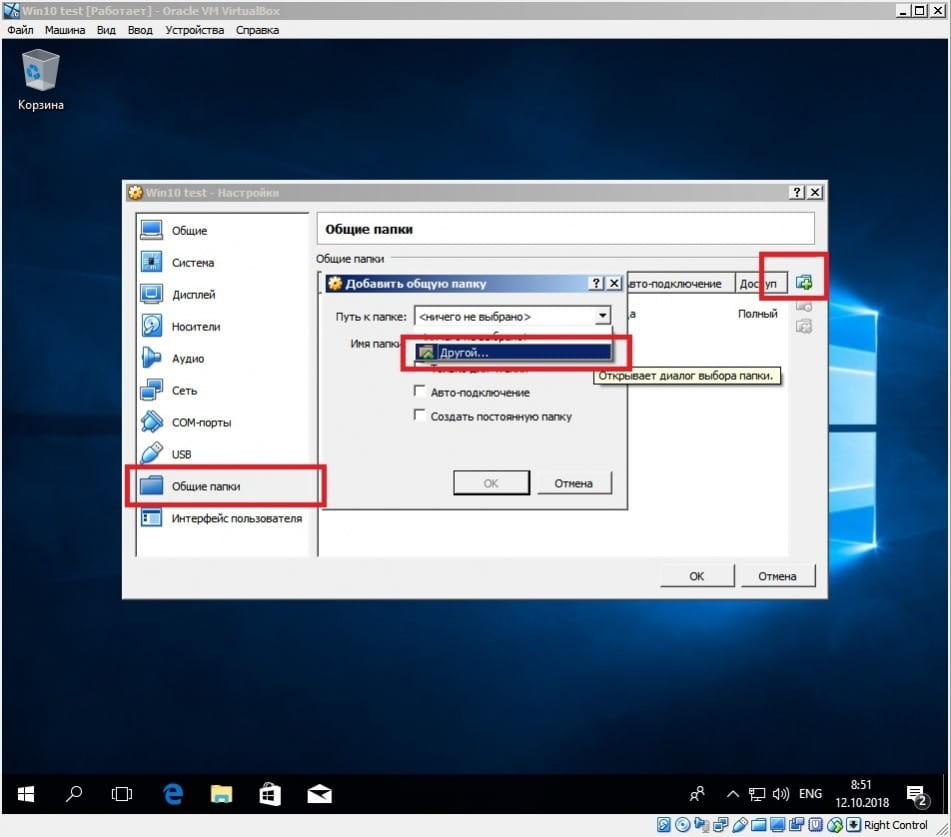The width and height of the screenshot is (951, 837).
Task: Click the network status bar icon
Action: (x=721, y=825)
